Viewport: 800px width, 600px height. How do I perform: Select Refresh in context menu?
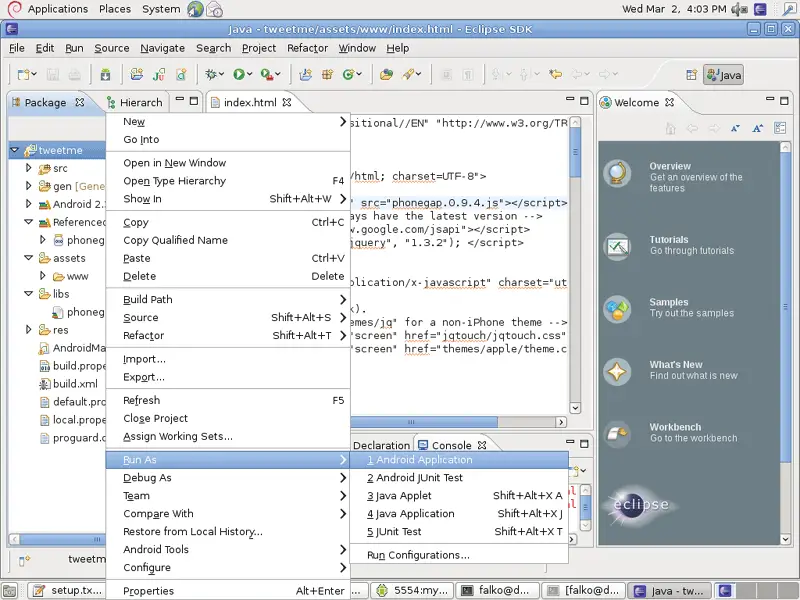(x=228, y=401)
